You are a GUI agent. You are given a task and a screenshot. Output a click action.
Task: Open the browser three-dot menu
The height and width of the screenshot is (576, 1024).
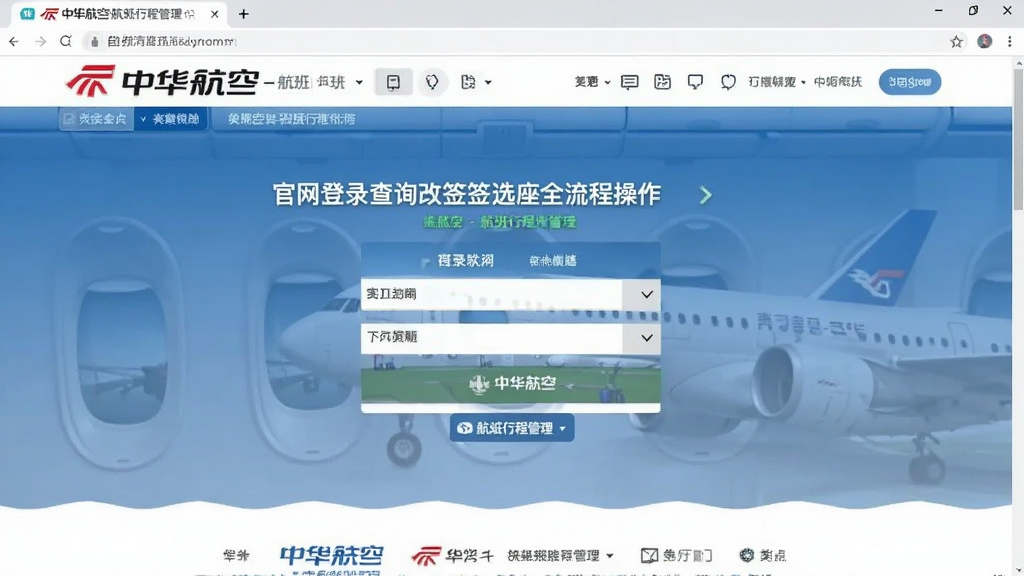[x=1010, y=41]
